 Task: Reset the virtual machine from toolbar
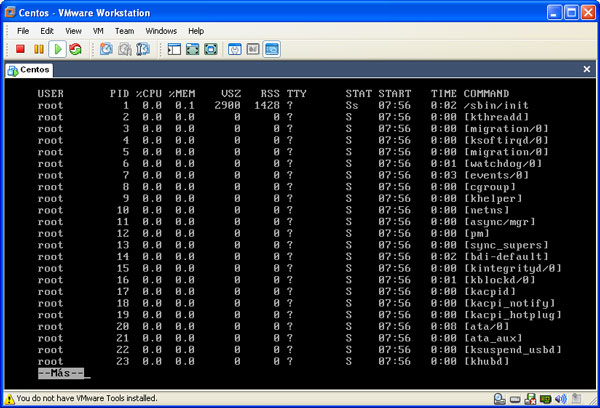(75, 49)
